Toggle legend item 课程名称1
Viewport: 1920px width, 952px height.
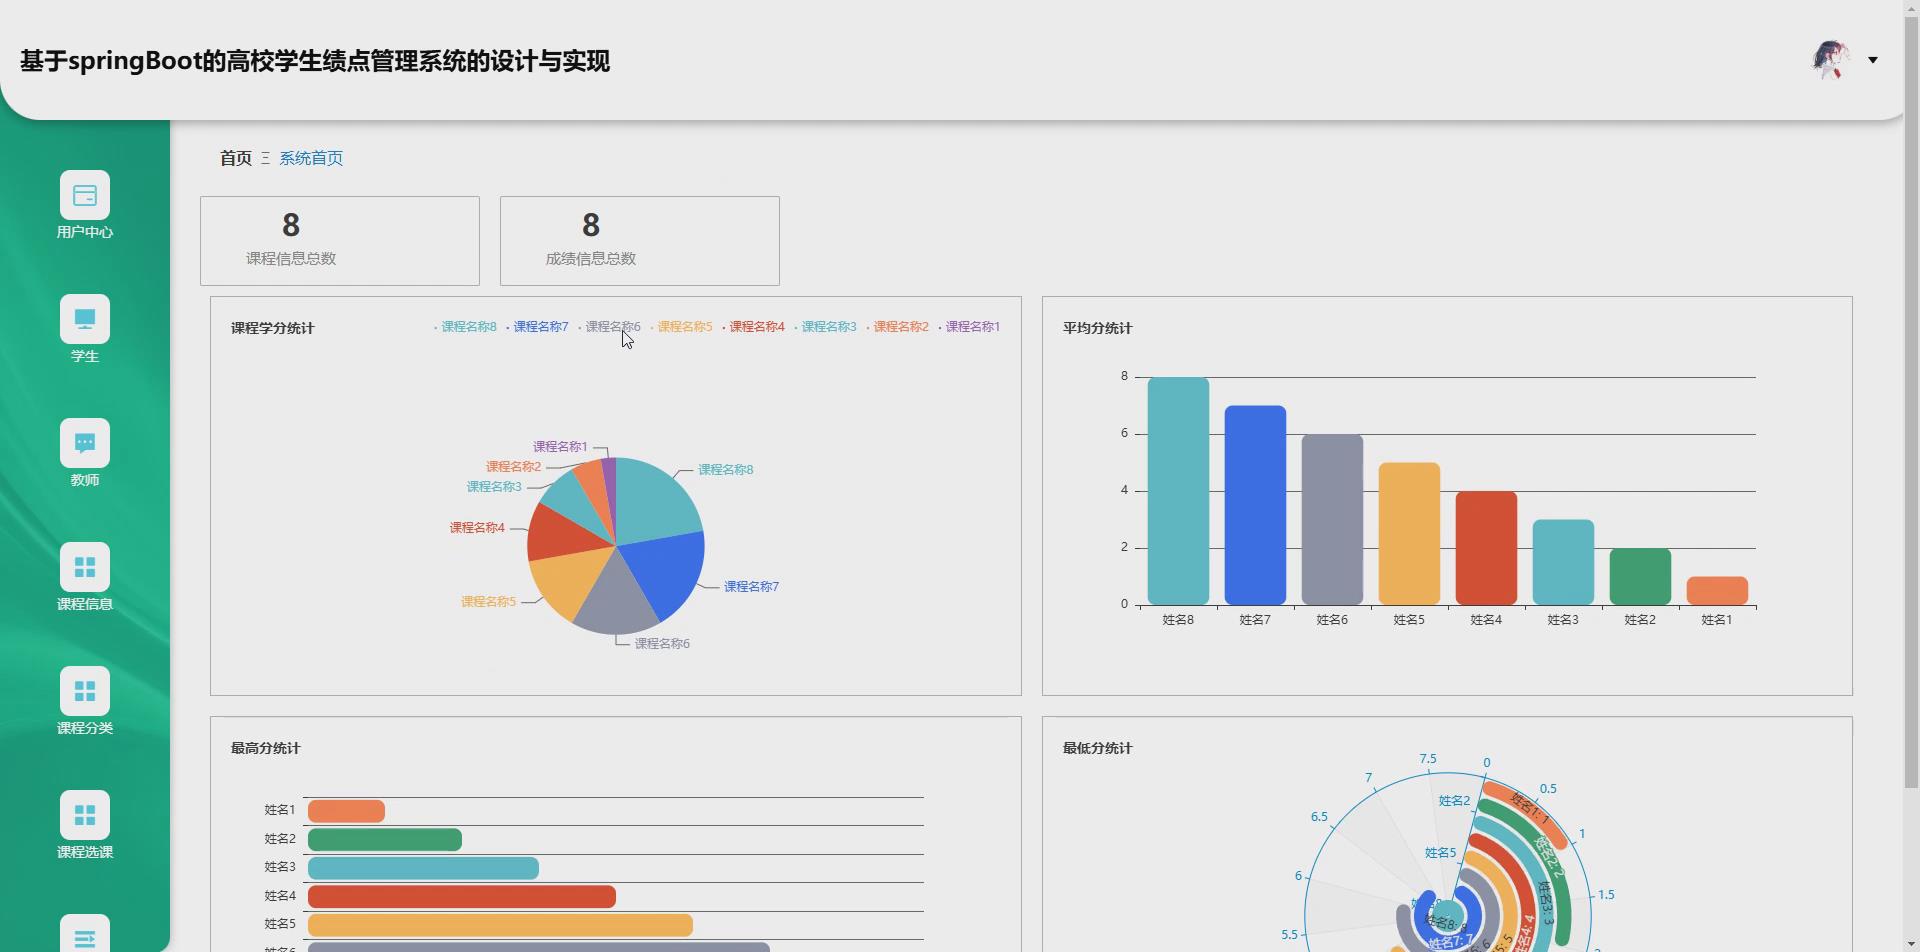970,327
